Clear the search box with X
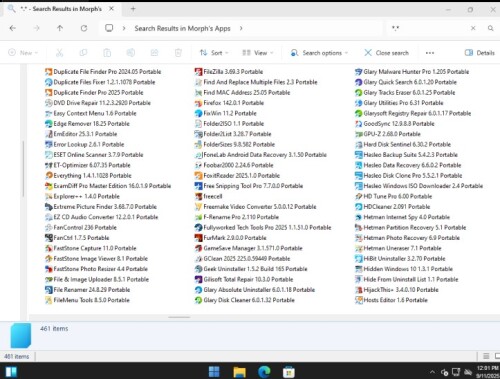 [473, 28]
